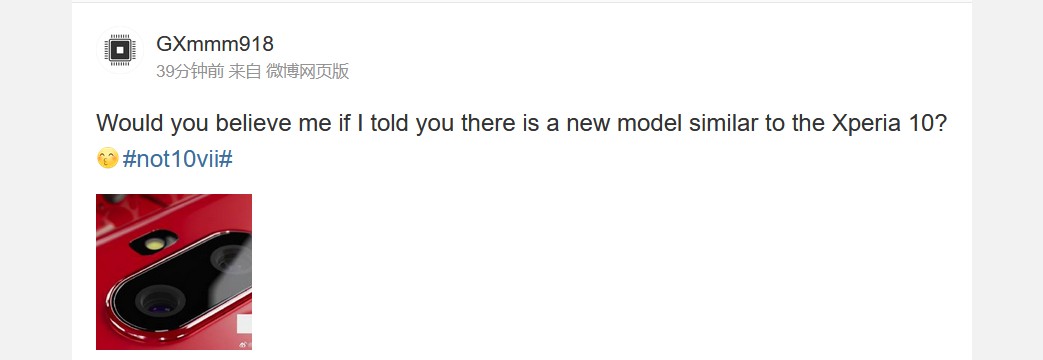The image size is (1043, 360).
Task: Click the gray page margin right of post
Action: click(x=1007, y=180)
